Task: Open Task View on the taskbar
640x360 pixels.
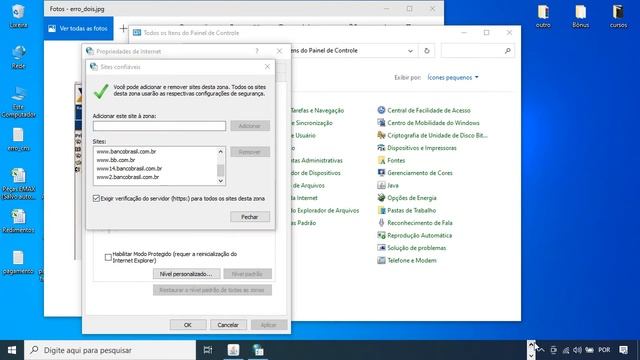Action: point(208,350)
